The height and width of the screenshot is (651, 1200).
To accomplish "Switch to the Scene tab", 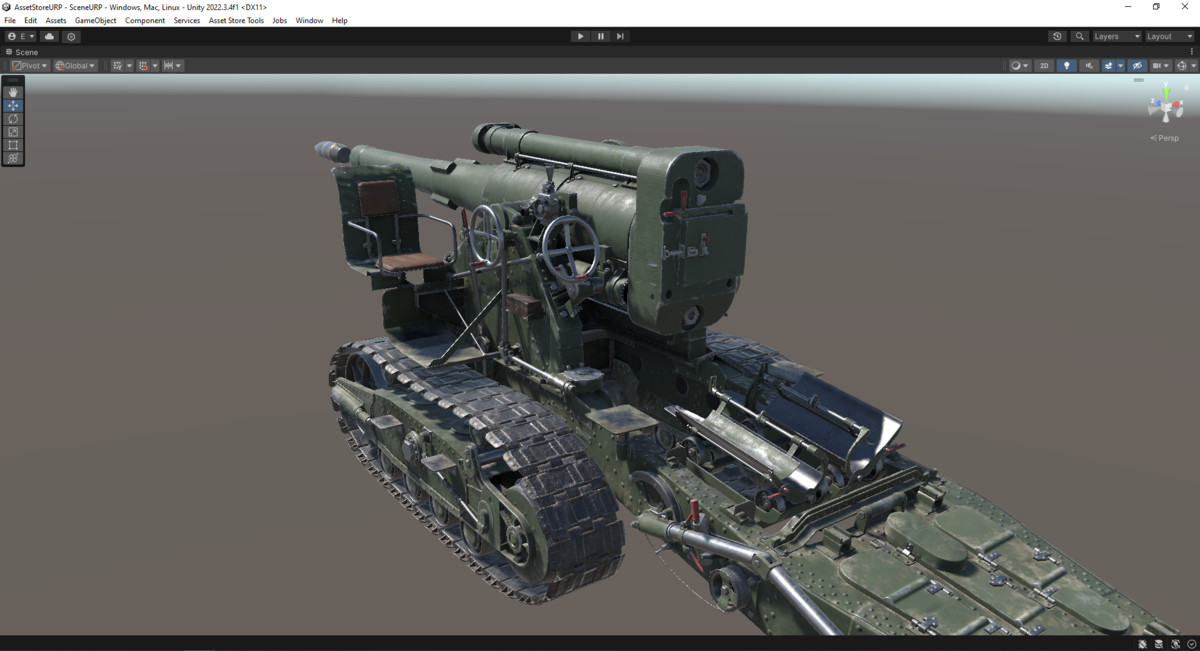I will point(25,51).
